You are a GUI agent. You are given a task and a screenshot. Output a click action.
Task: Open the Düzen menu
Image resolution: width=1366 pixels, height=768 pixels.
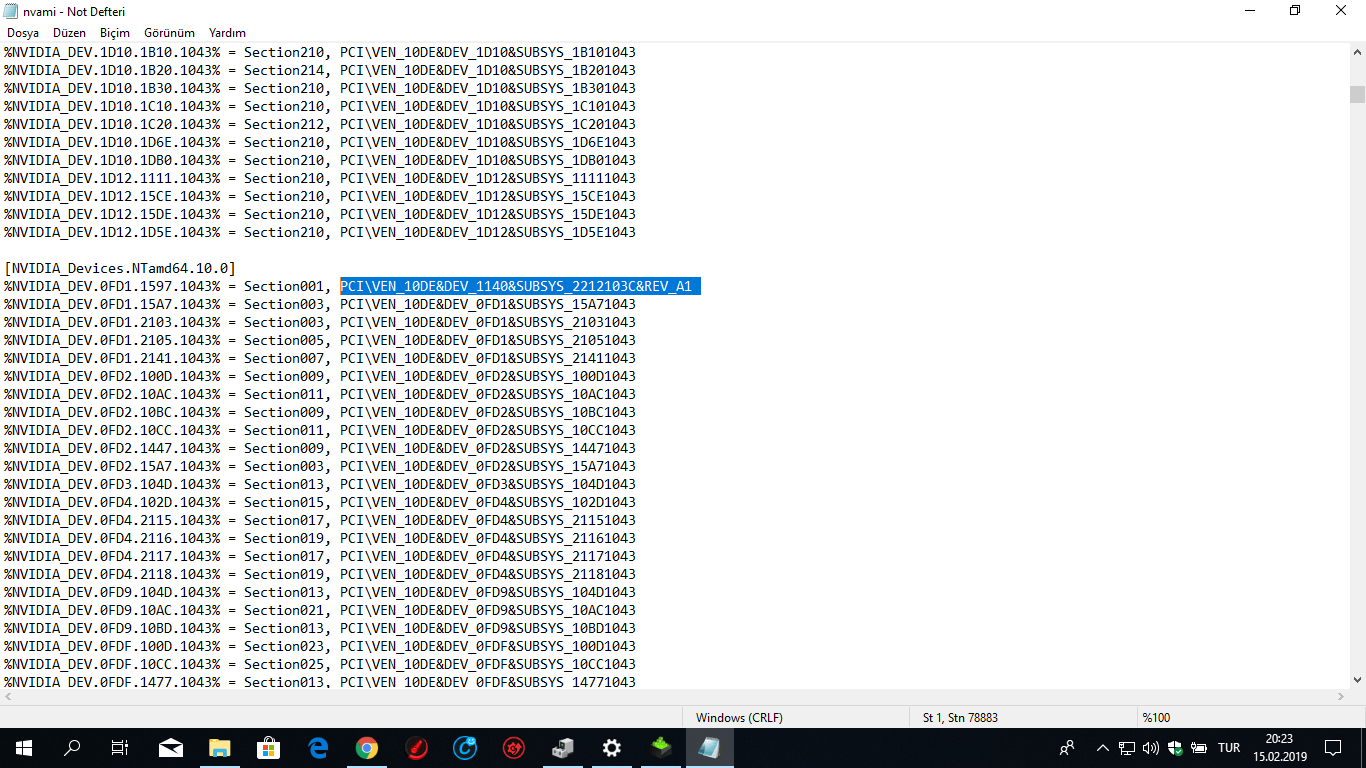pos(70,33)
